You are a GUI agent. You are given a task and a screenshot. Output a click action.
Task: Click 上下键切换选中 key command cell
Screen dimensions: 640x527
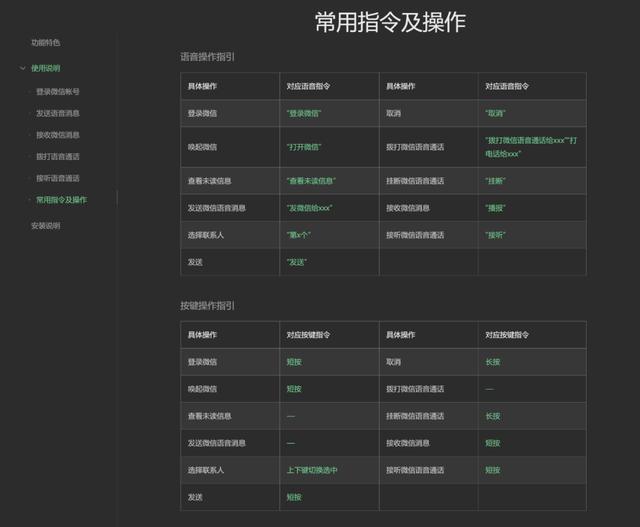(x=312, y=470)
